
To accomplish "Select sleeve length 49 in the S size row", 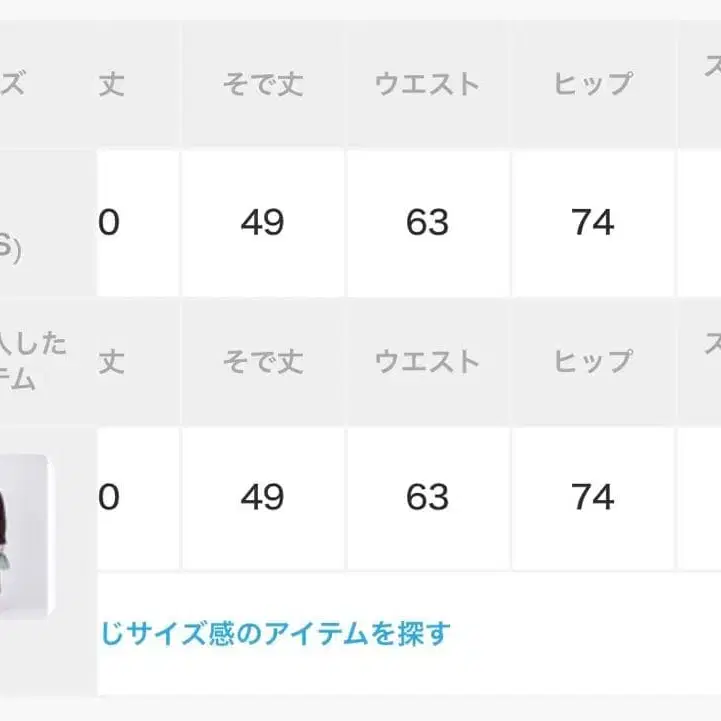I will point(263,222).
